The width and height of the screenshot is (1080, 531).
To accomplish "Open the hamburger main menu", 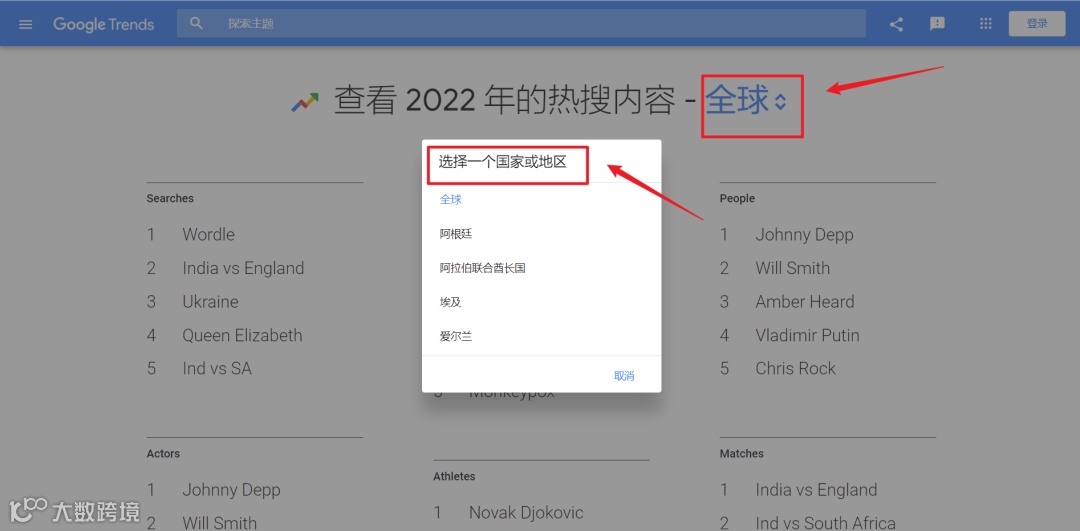I will [x=25, y=24].
